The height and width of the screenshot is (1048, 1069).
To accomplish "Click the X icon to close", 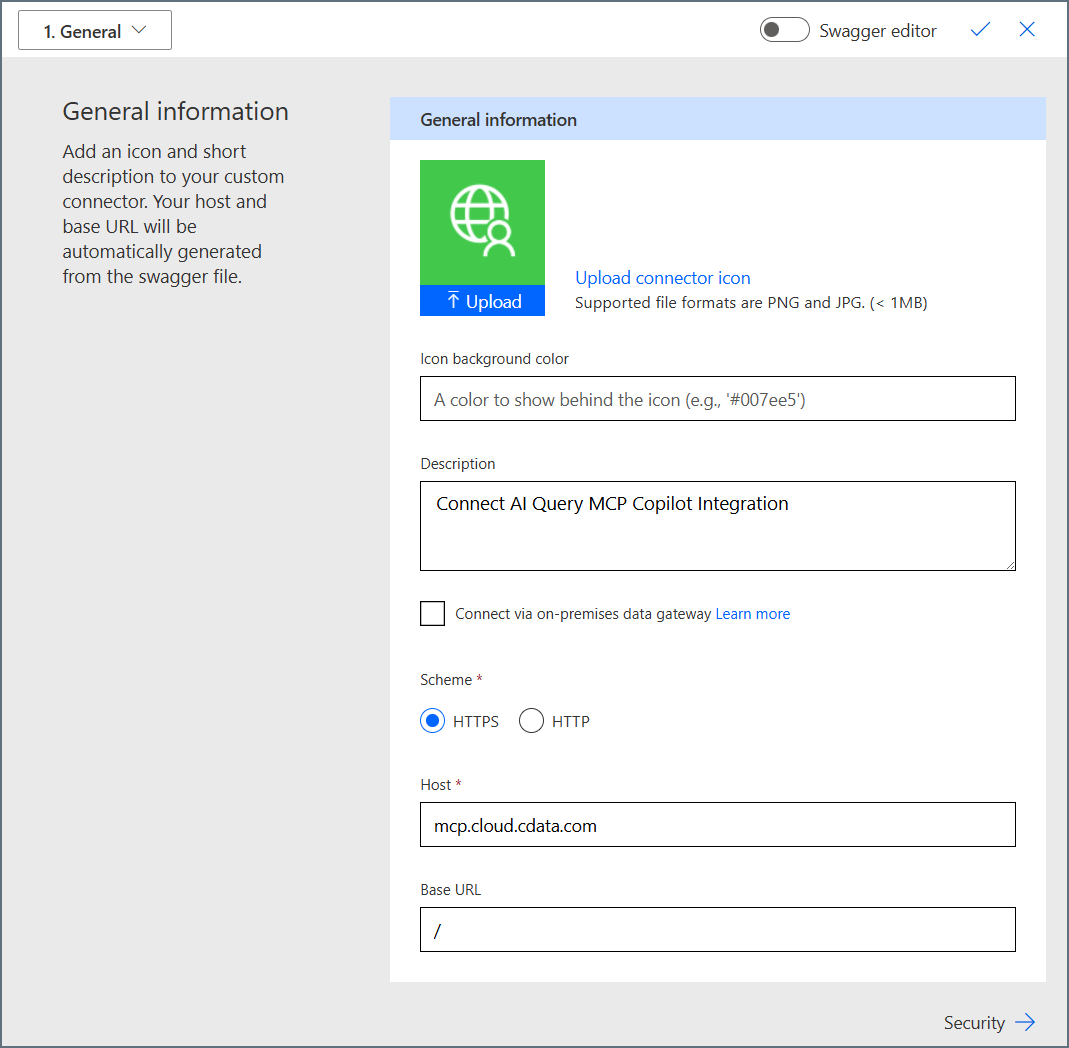I will click(1027, 29).
